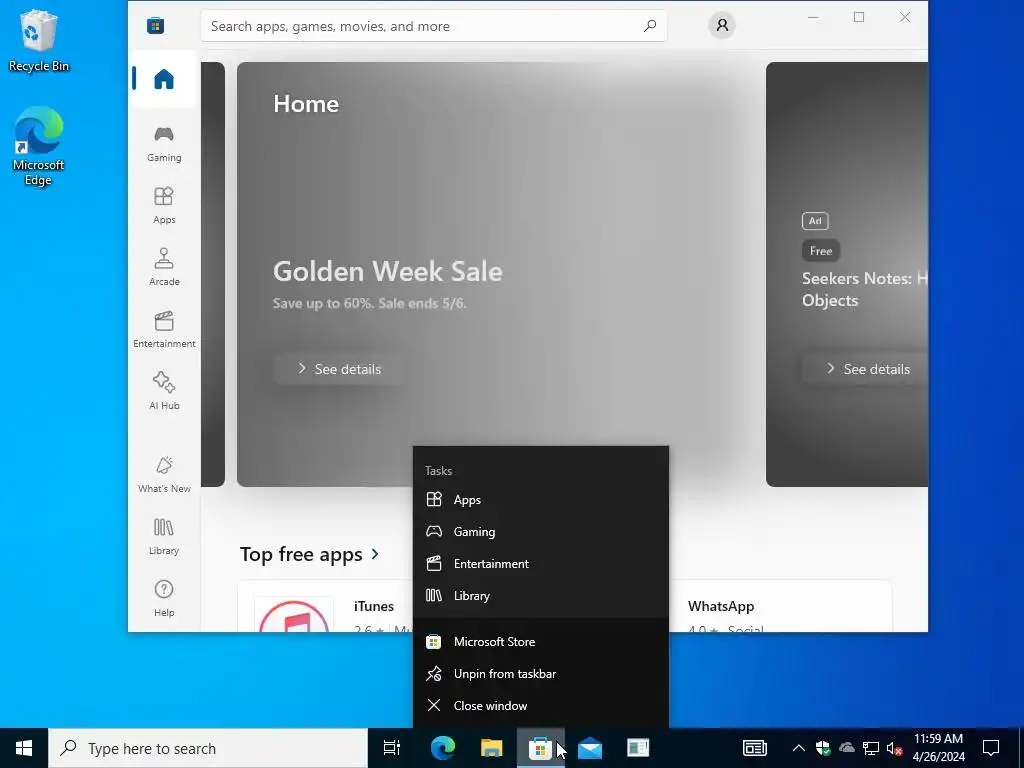Click the Top free apps heading
The image size is (1024, 768).
click(x=301, y=554)
